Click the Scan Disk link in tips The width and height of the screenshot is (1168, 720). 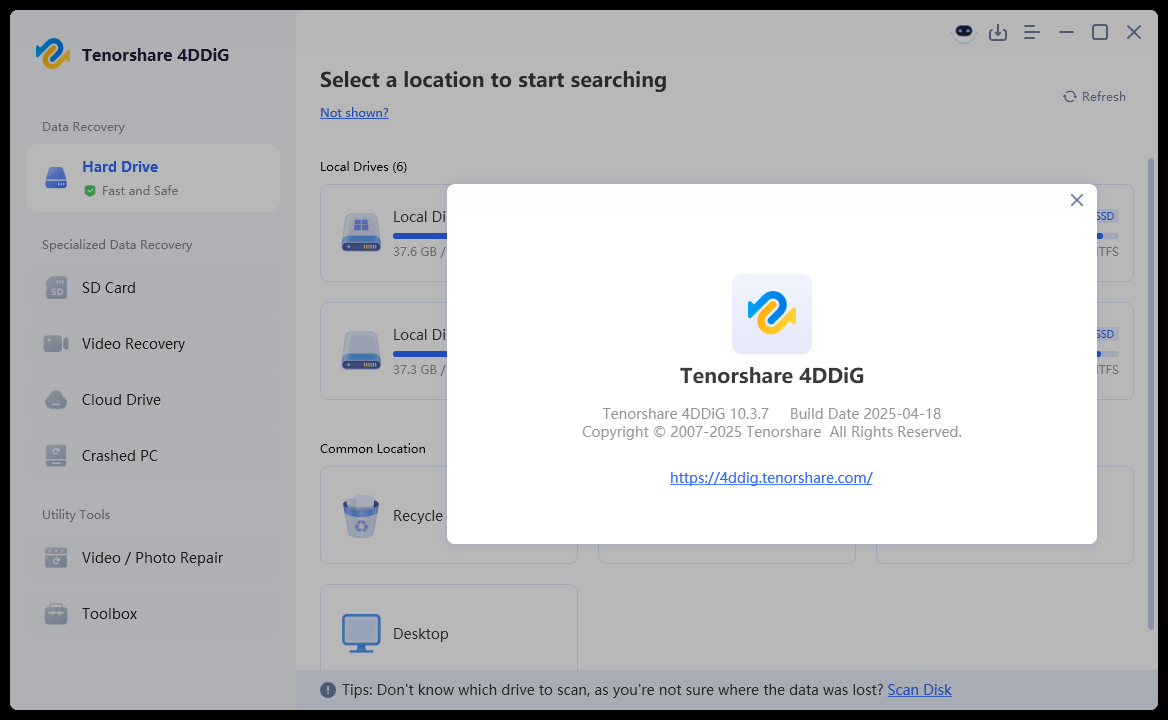click(x=919, y=689)
